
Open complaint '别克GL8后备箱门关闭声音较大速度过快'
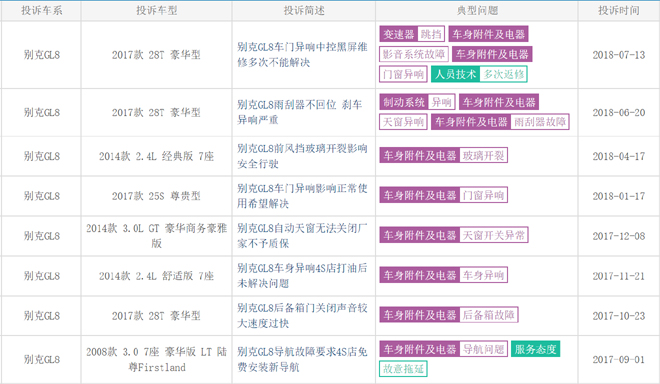(x=302, y=316)
